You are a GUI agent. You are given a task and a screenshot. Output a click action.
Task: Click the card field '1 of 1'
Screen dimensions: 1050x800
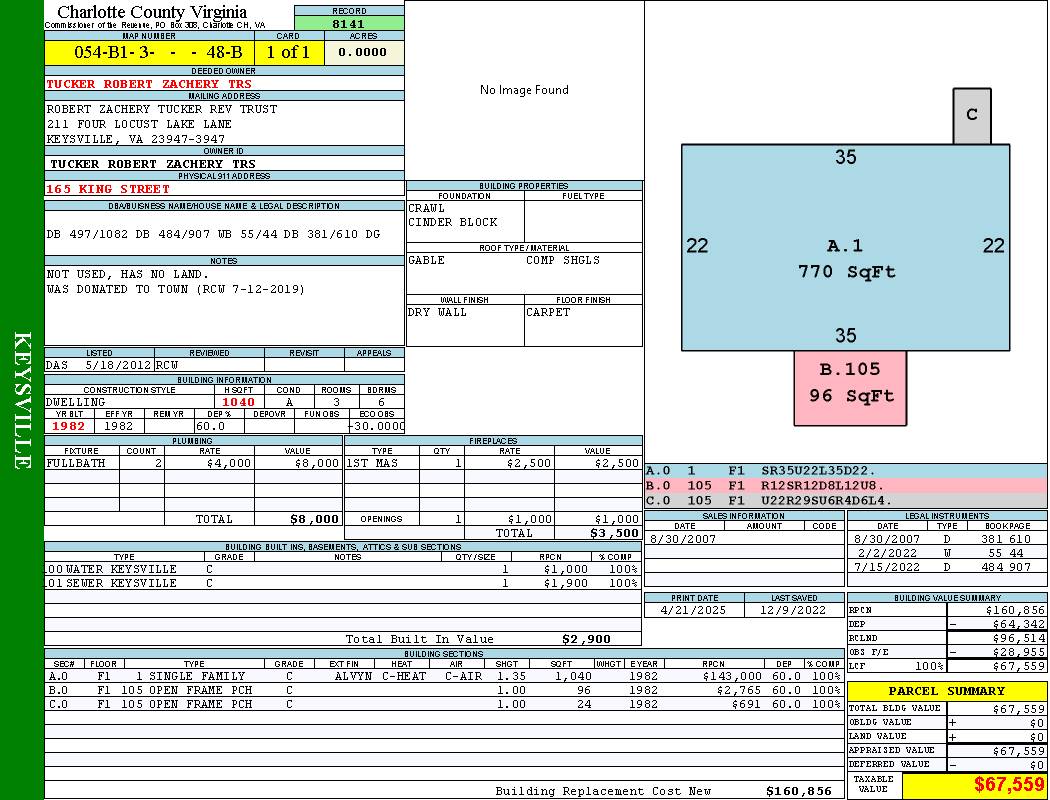click(x=288, y=52)
